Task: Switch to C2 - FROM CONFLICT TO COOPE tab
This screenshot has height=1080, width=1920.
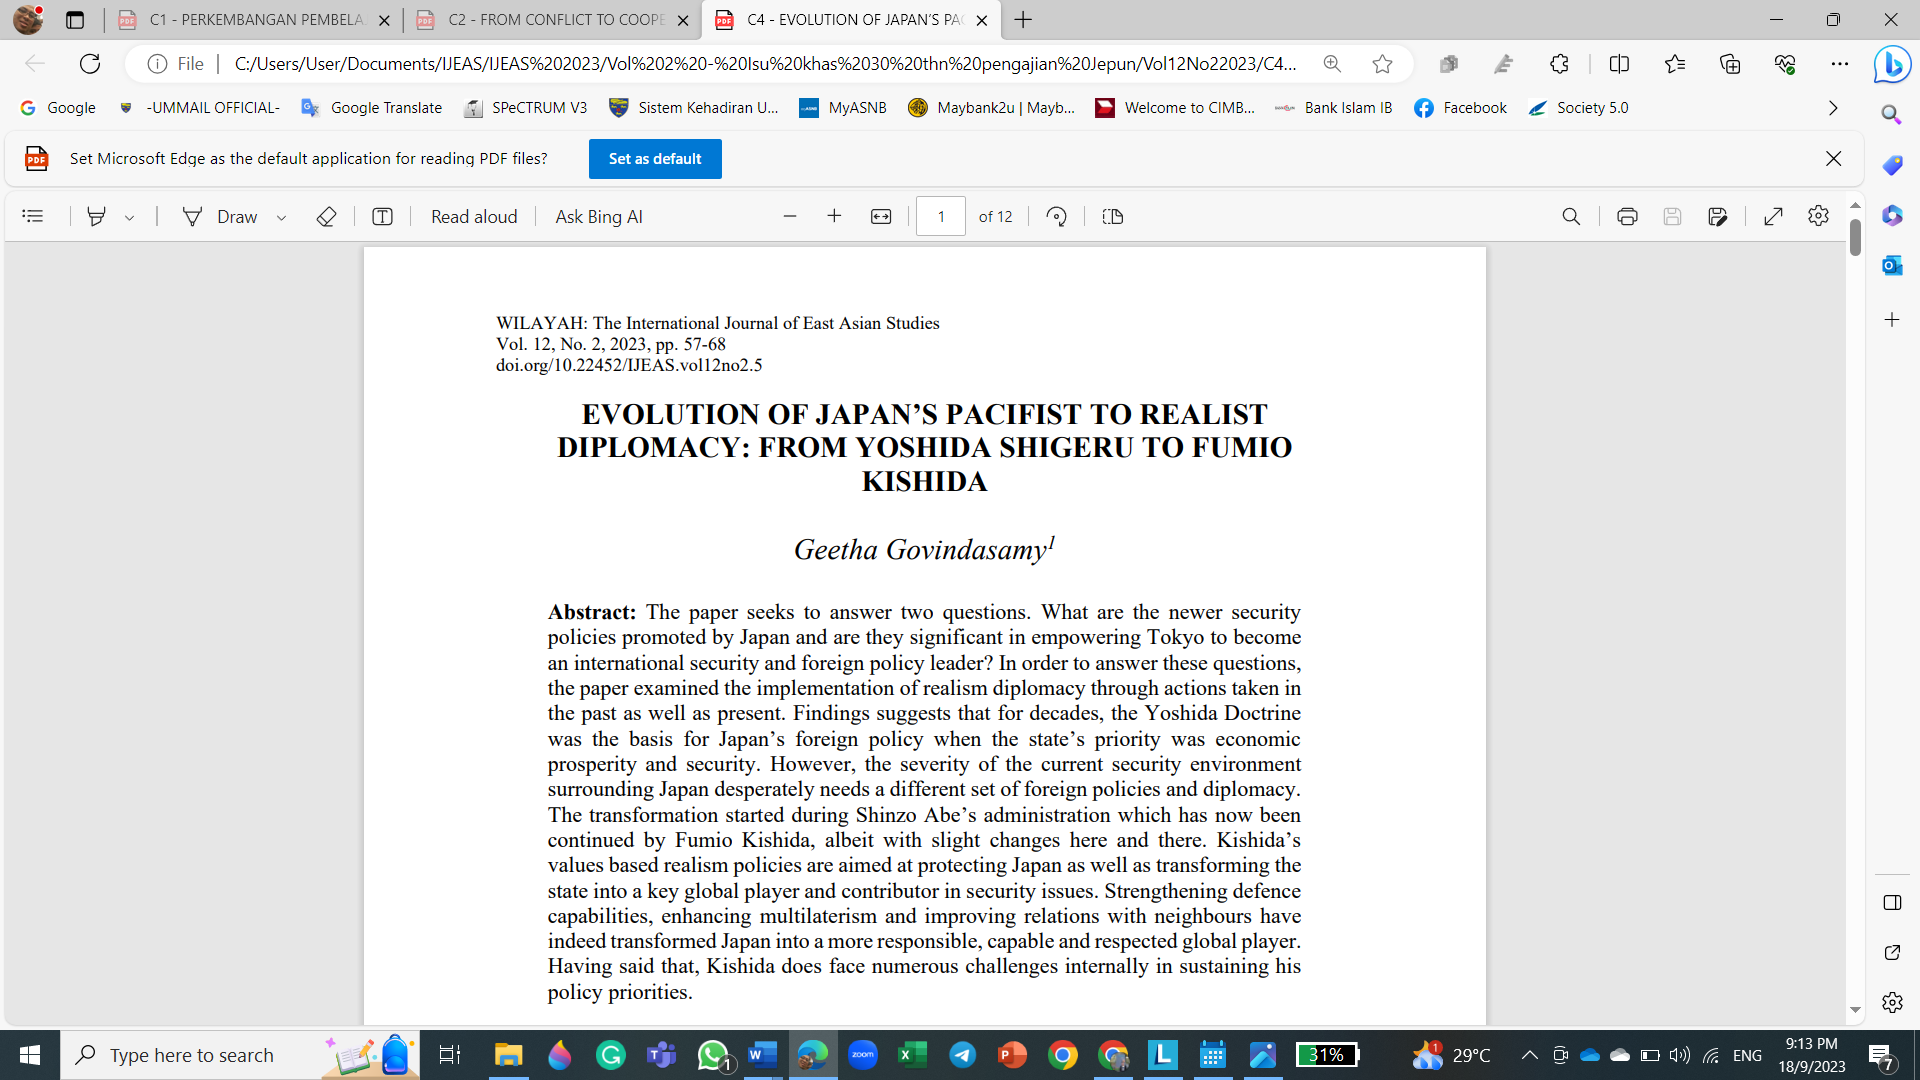Action: 554,20
